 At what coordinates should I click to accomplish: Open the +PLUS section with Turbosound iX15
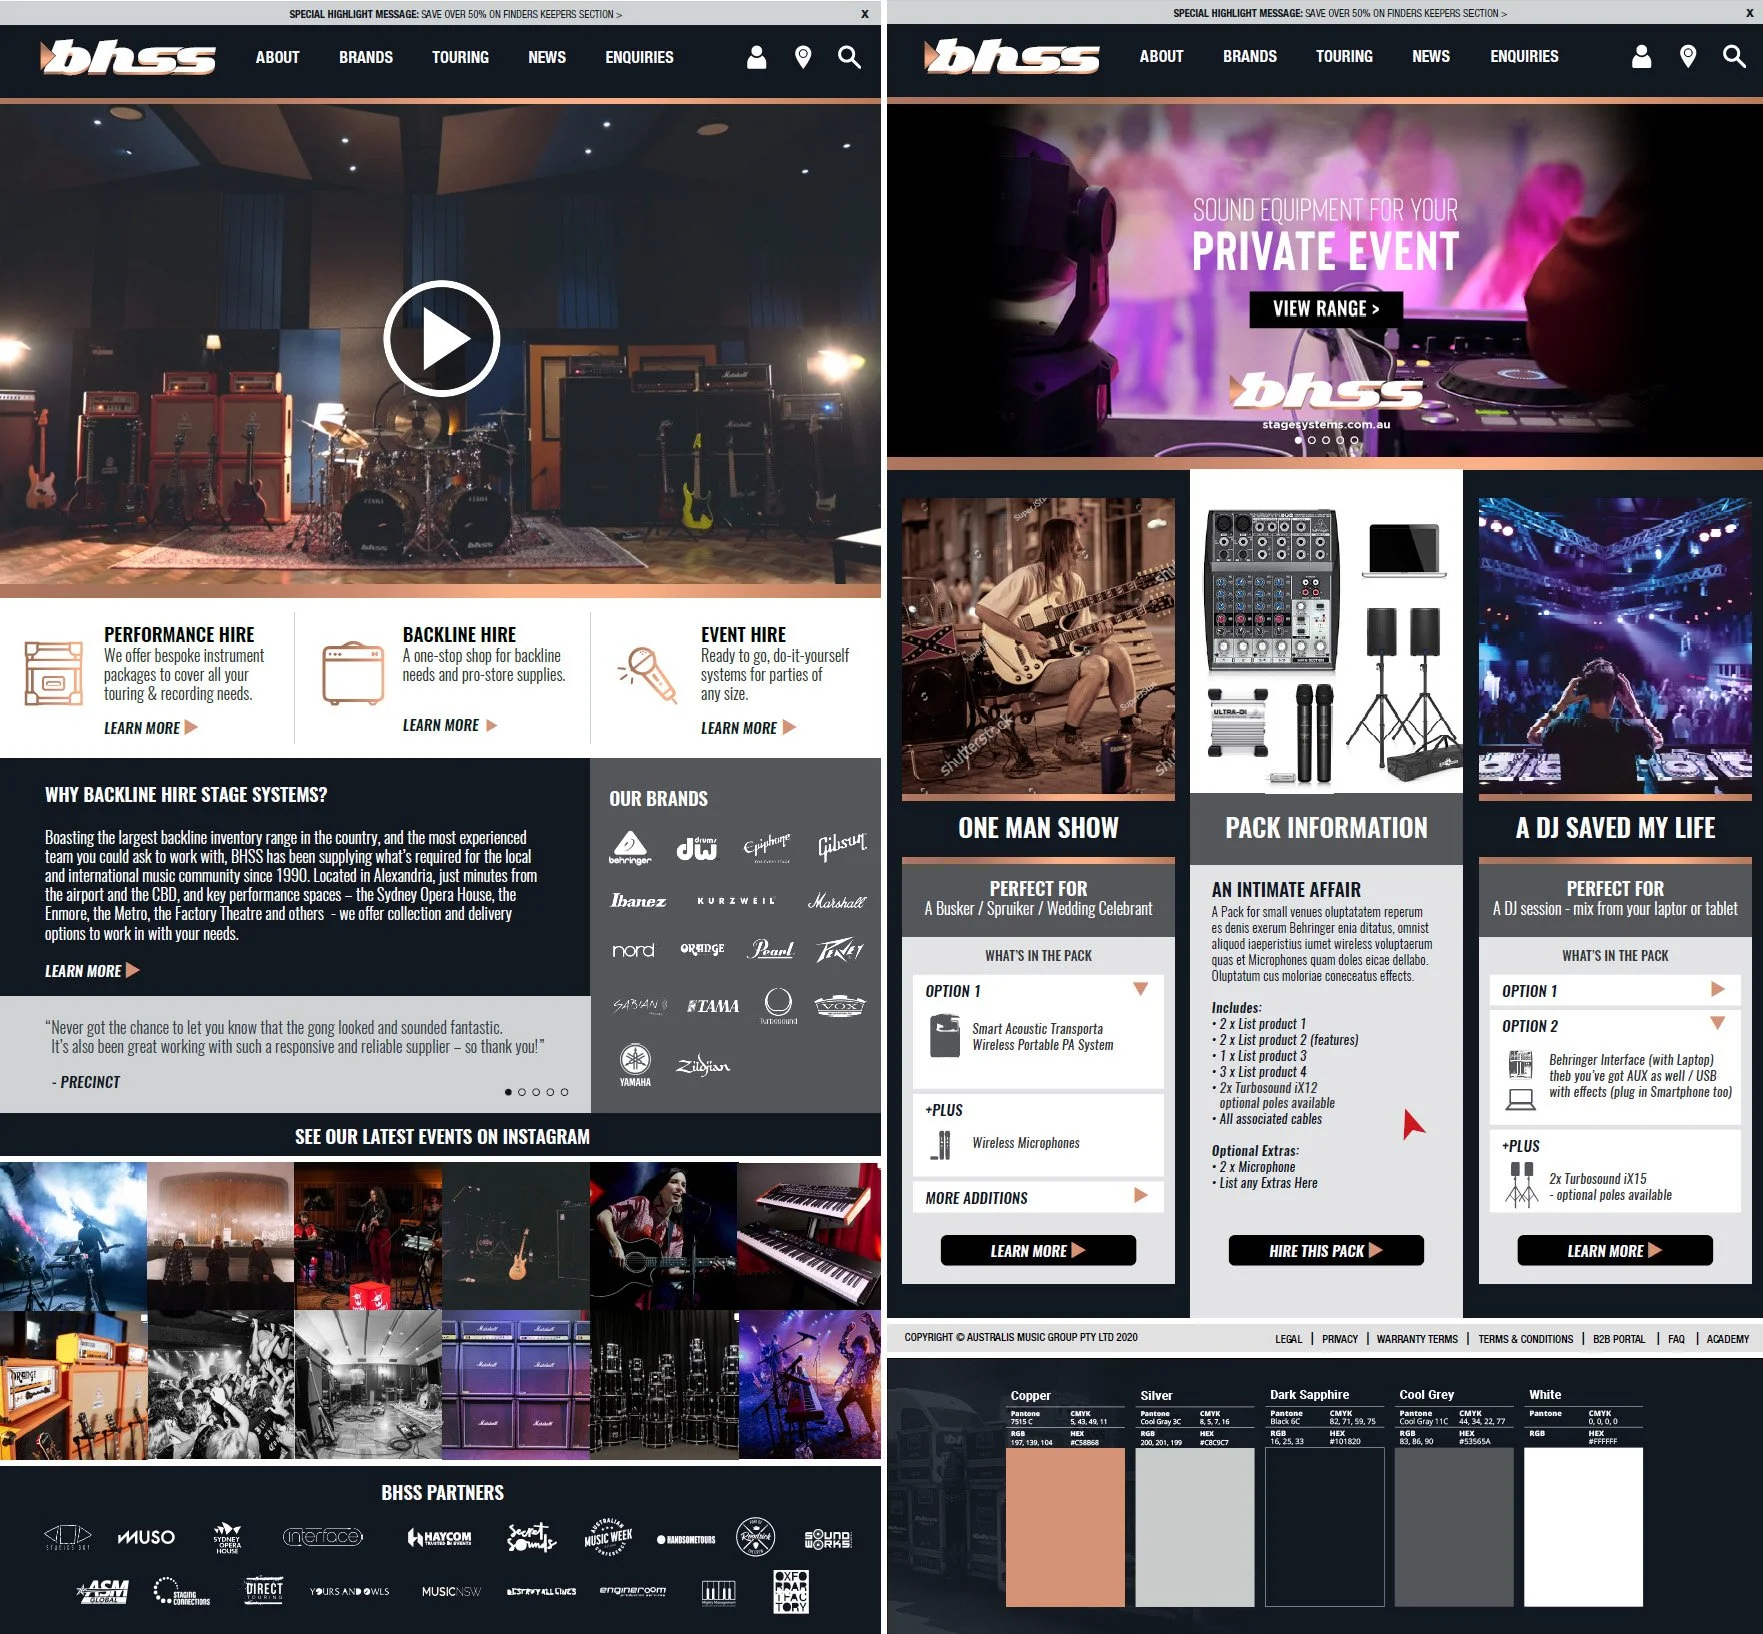click(1615, 1171)
